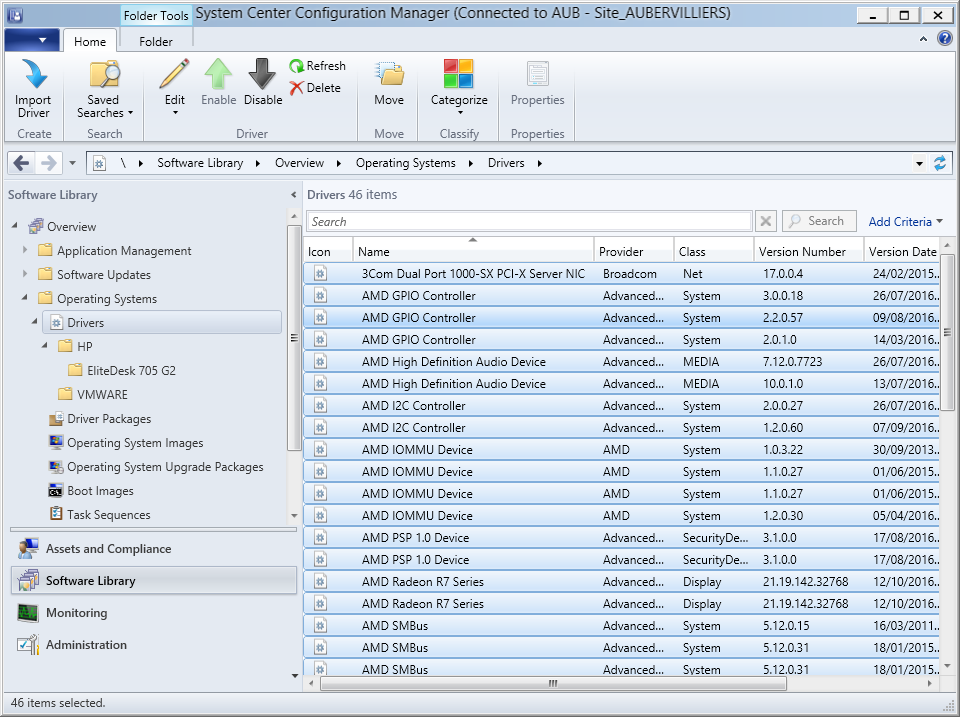The width and height of the screenshot is (960, 717).
Task: Click into the drivers Search field
Action: point(529,221)
